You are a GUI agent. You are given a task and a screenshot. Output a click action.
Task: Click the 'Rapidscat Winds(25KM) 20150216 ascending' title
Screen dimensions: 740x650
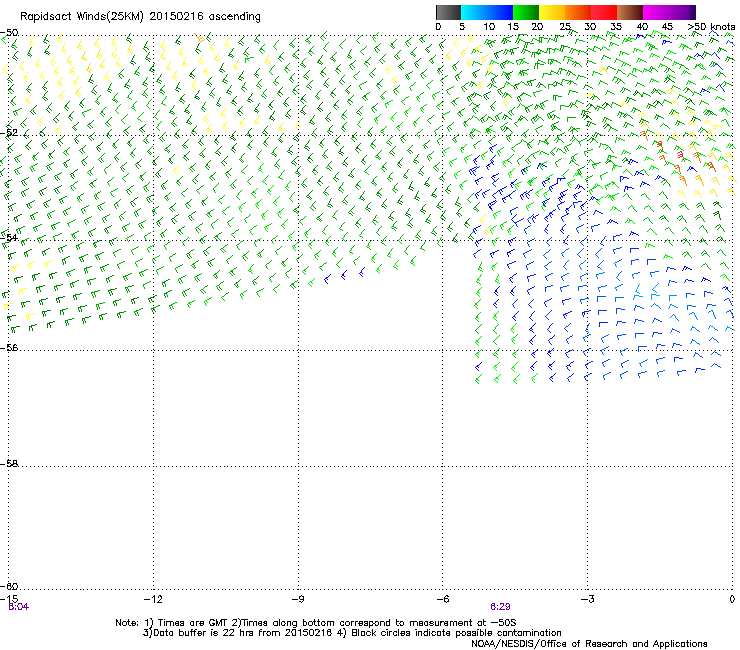[140, 17]
